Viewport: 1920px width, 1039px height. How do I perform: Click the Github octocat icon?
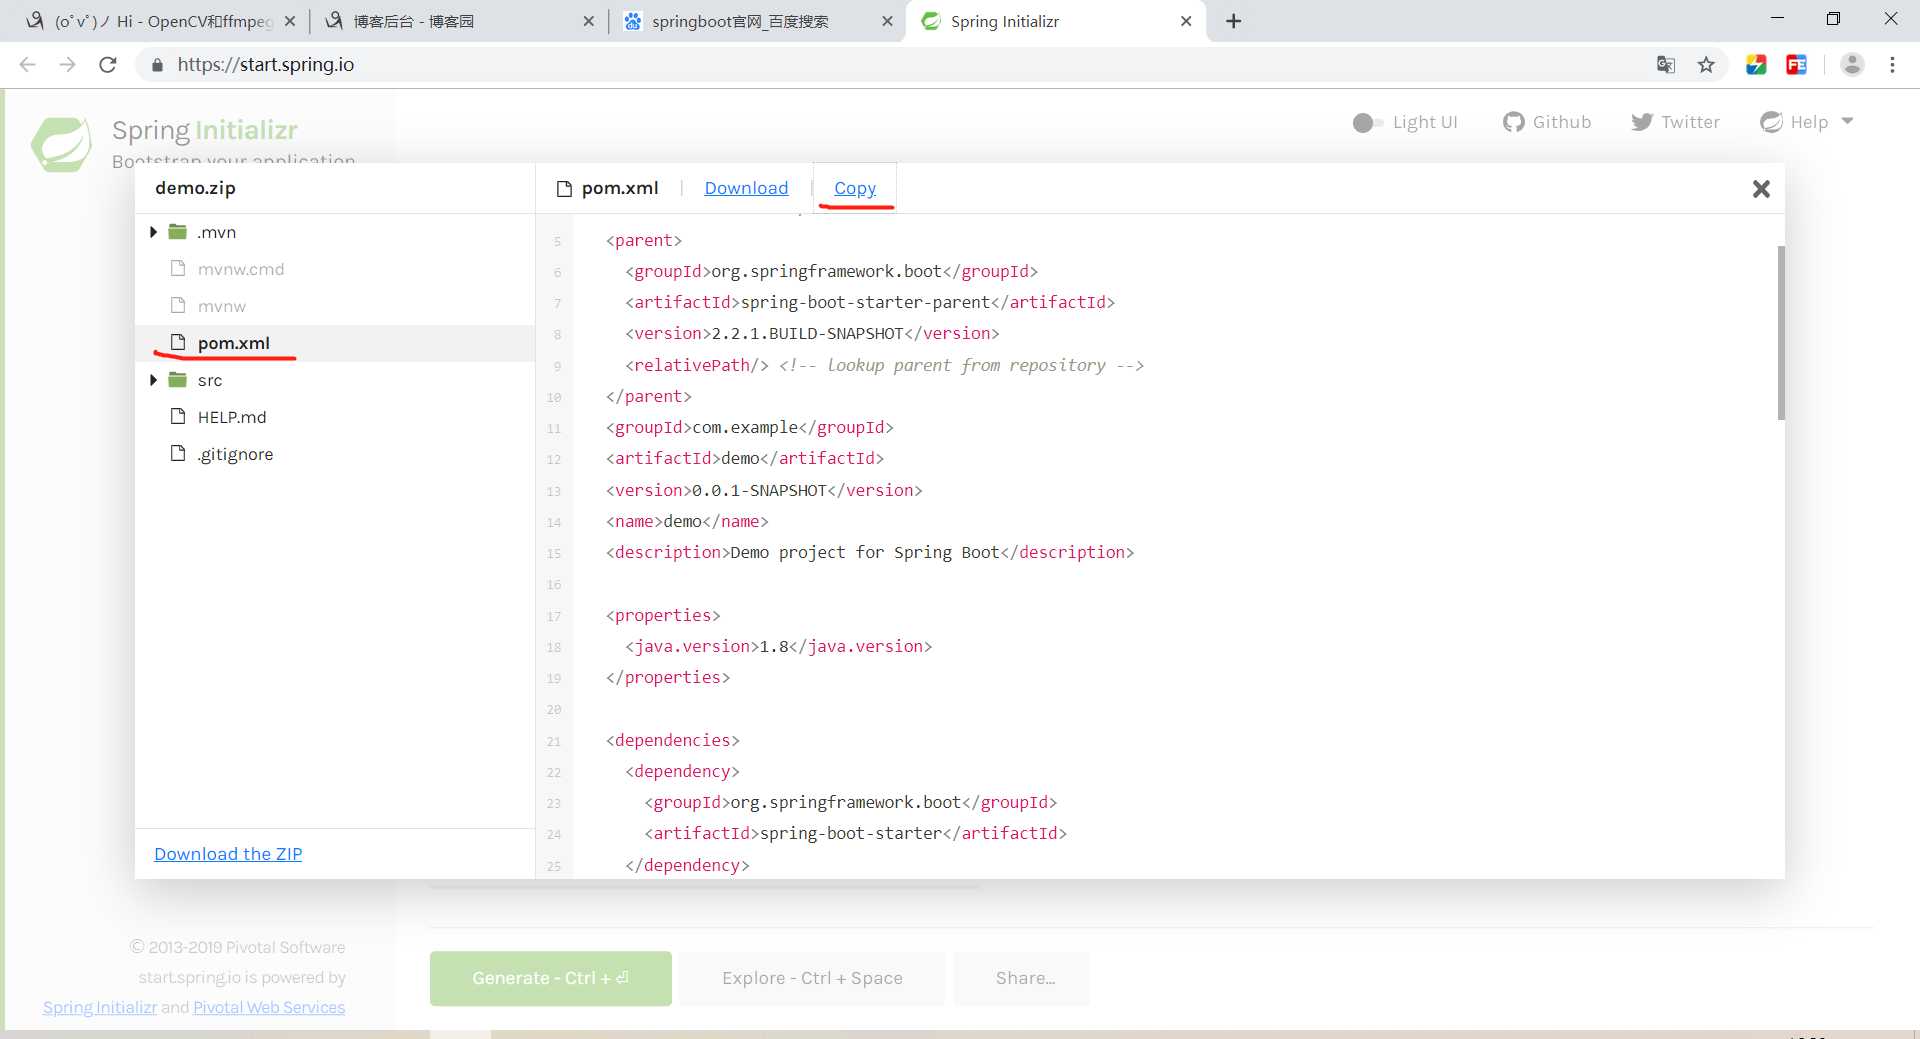[1514, 122]
